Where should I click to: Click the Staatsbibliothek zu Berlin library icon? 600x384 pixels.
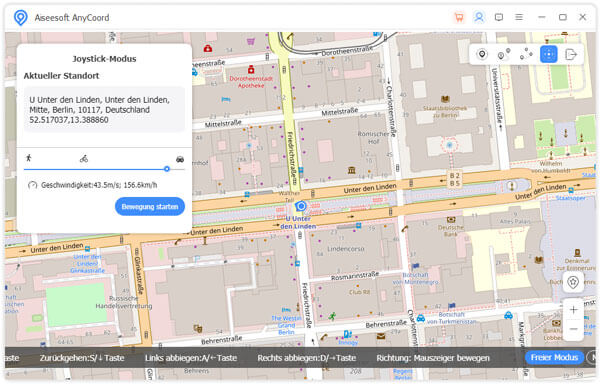(445, 99)
